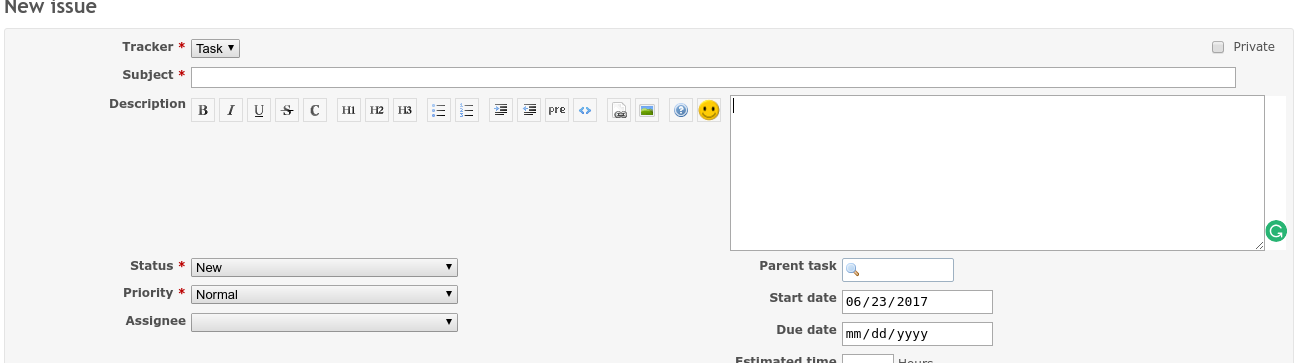
Task: Insert image into description
Action: [647, 111]
